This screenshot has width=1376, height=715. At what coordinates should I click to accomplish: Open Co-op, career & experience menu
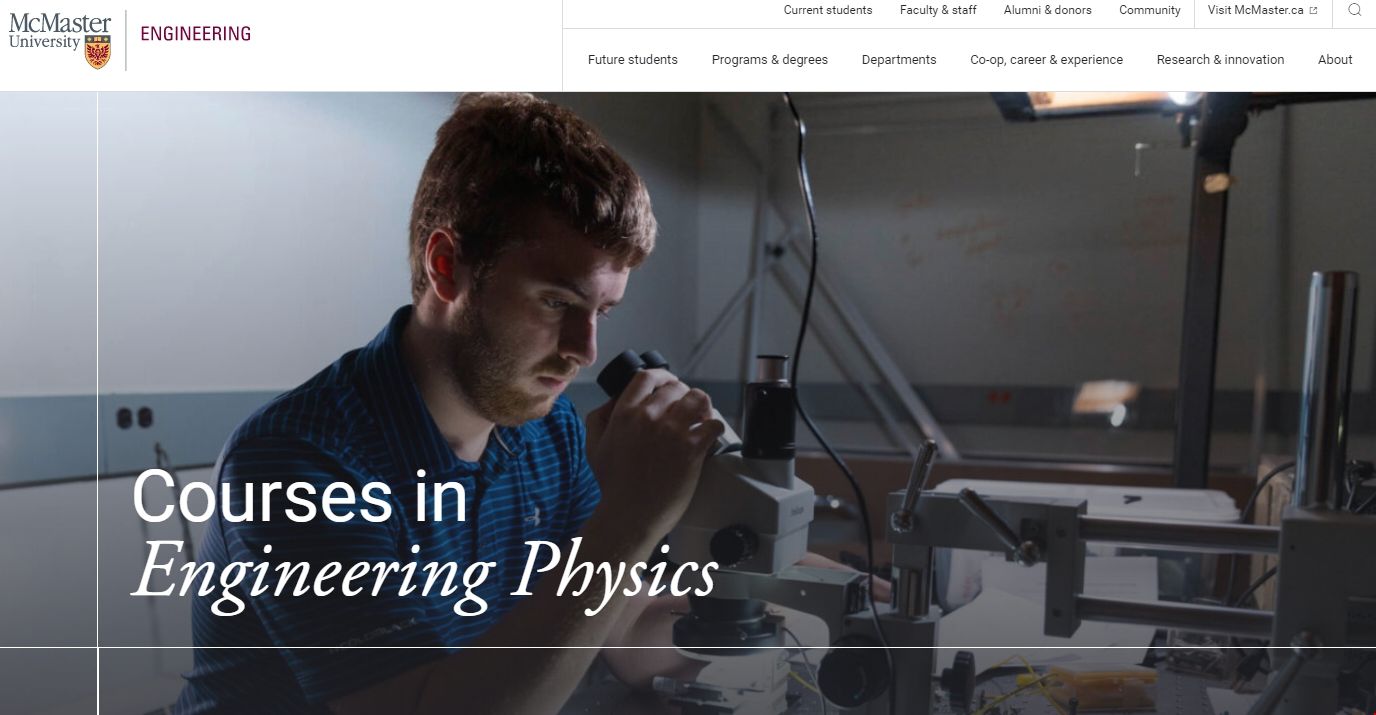click(1046, 60)
